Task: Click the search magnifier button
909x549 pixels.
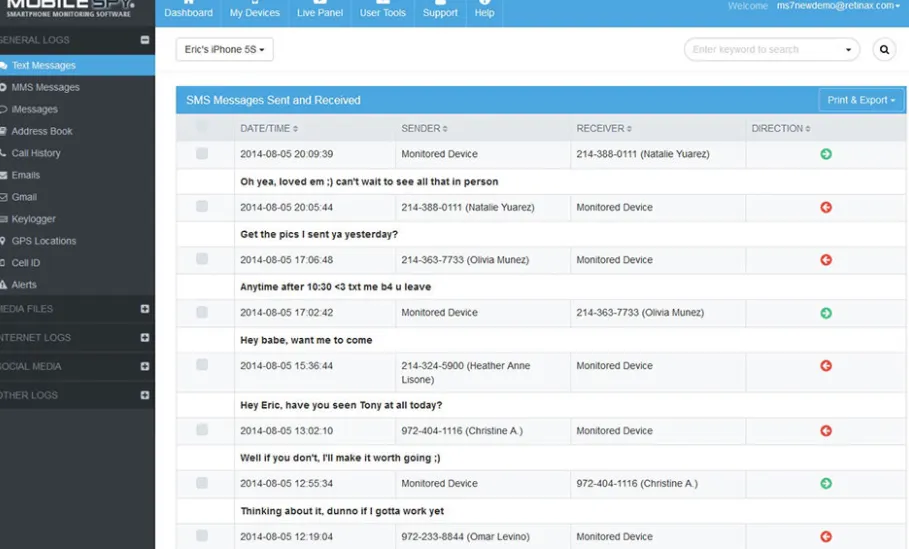Action: click(x=884, y=50)
